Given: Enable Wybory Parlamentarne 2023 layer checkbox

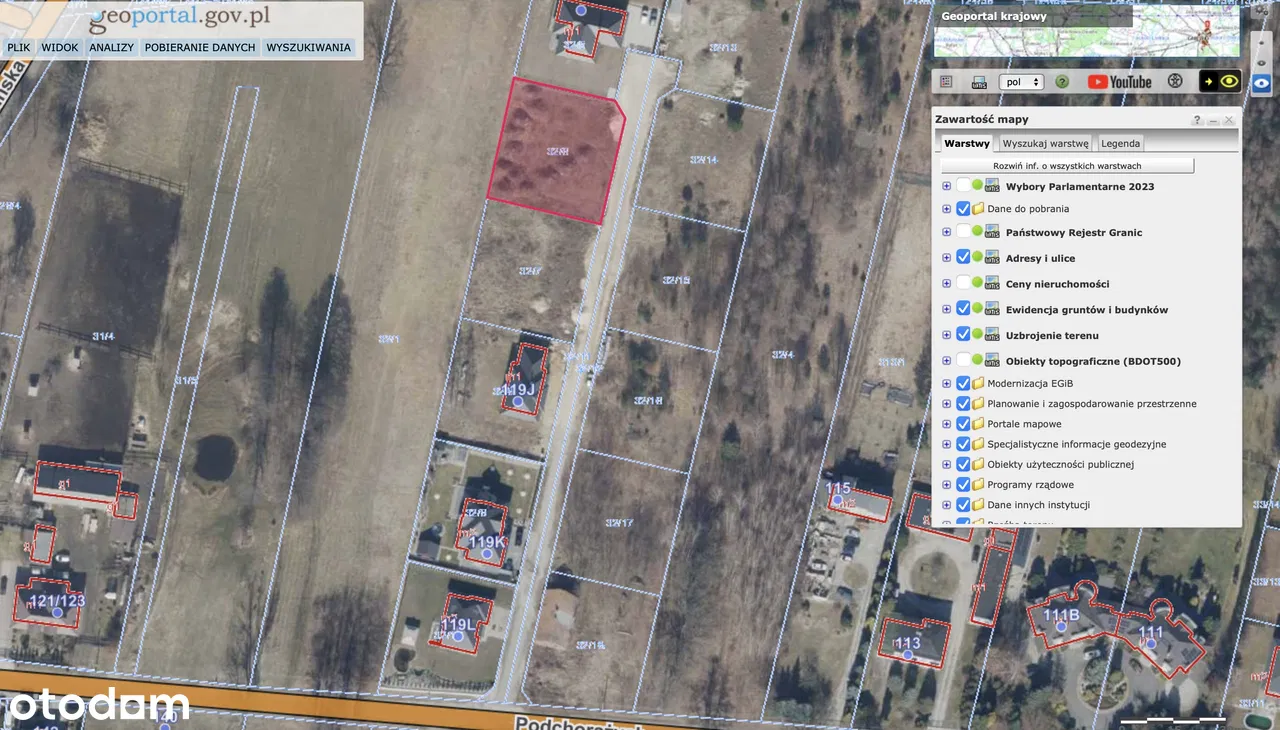Looking at the screenshot, I should click(x=963, y=186).
